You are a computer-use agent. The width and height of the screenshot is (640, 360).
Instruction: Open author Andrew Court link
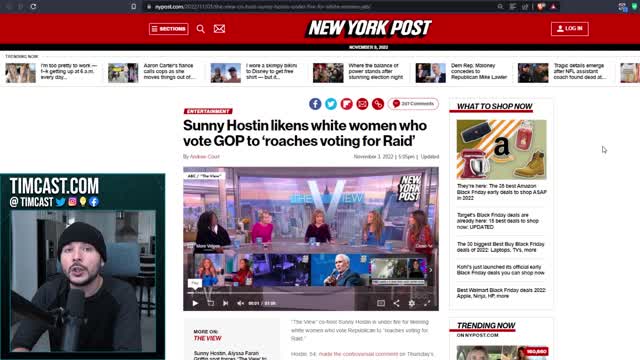(204, 157)
